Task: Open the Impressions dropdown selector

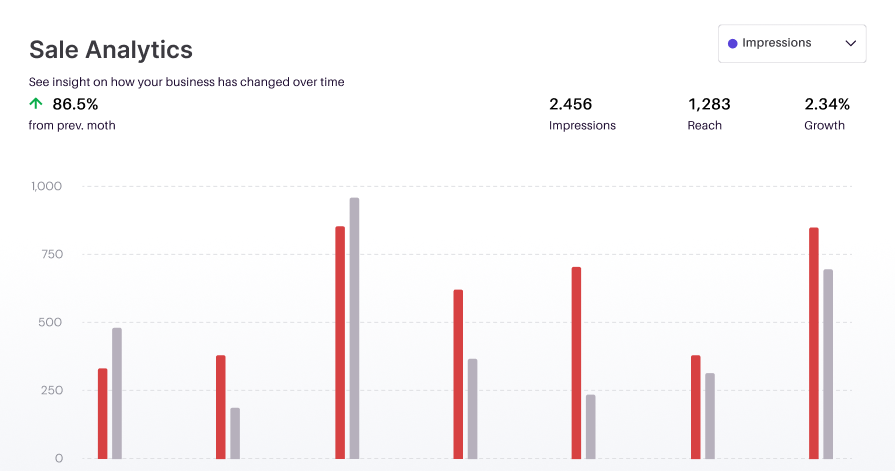Action: [791, 44]
